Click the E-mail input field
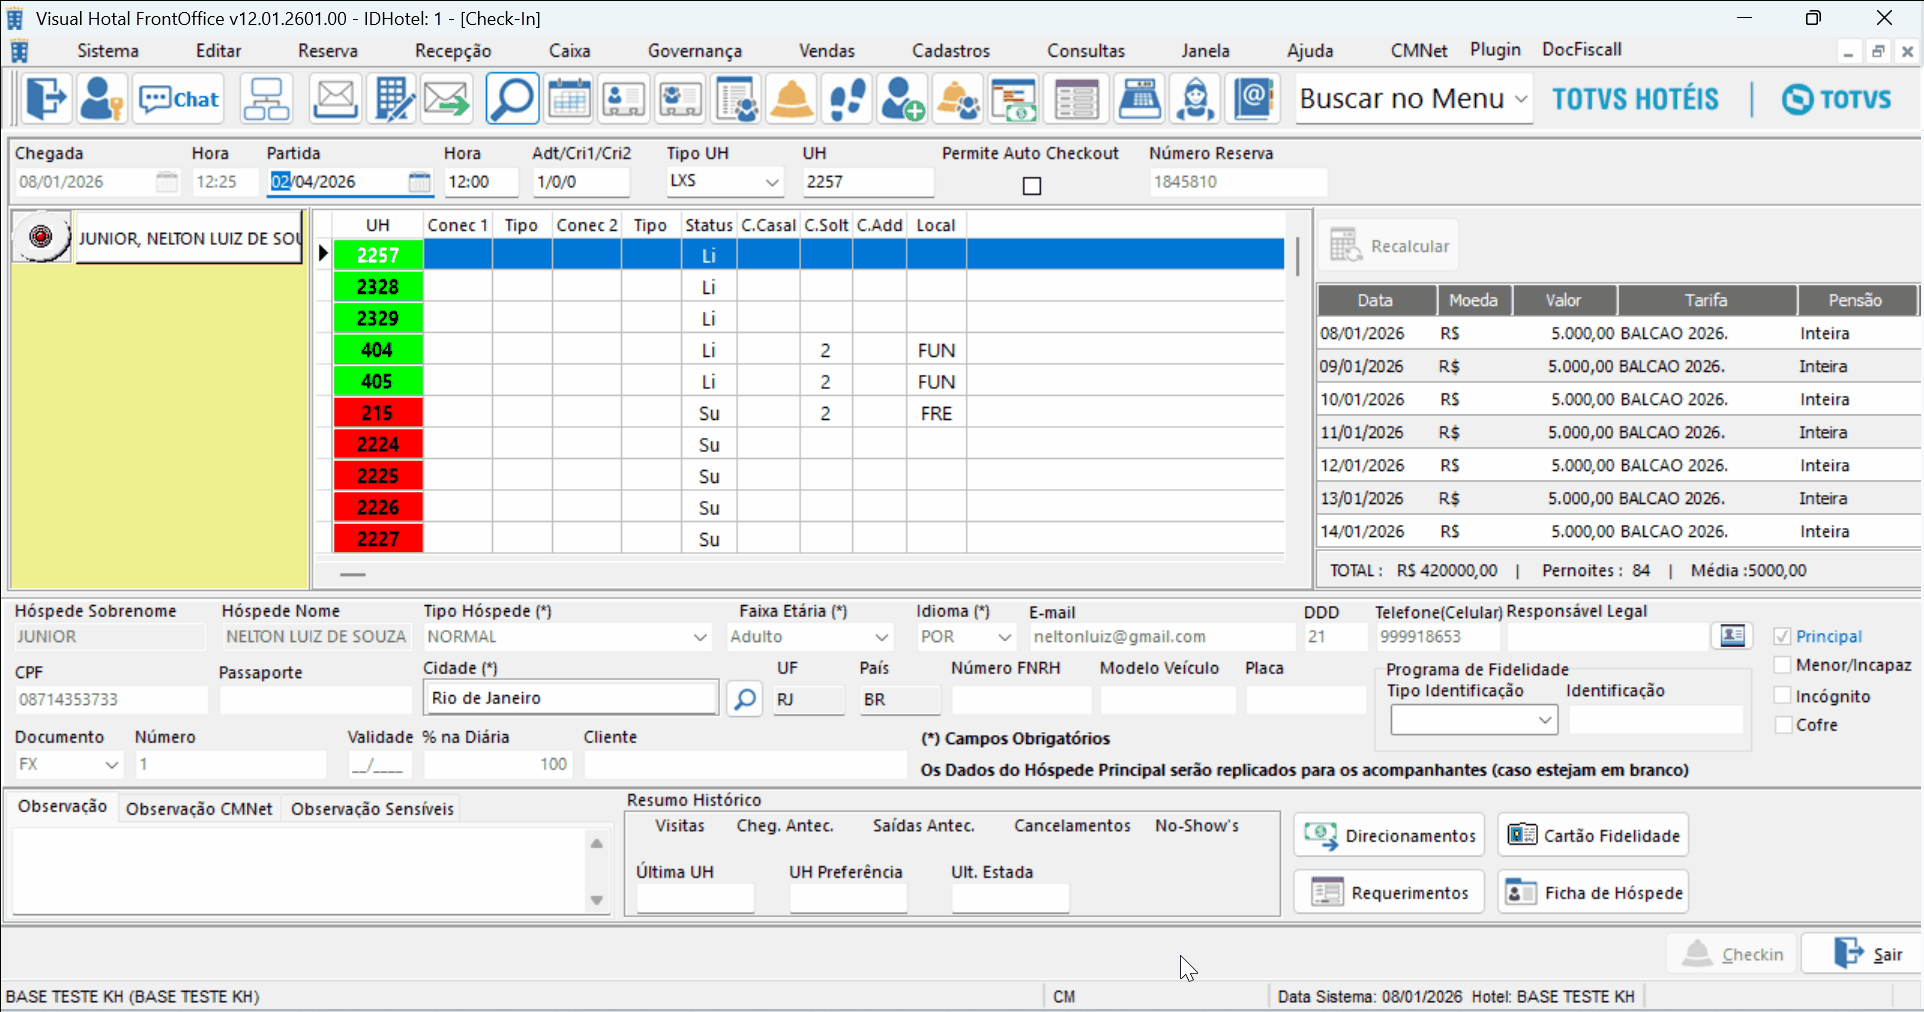This screenshot has height=1012, width=1924. pyautogui.click(x=1162, y=637)
